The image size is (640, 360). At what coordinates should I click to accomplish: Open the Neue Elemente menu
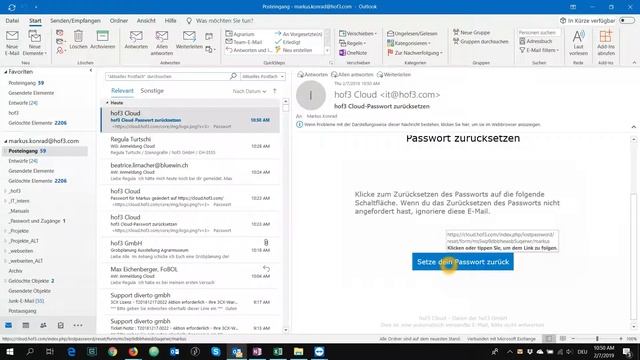35,43
